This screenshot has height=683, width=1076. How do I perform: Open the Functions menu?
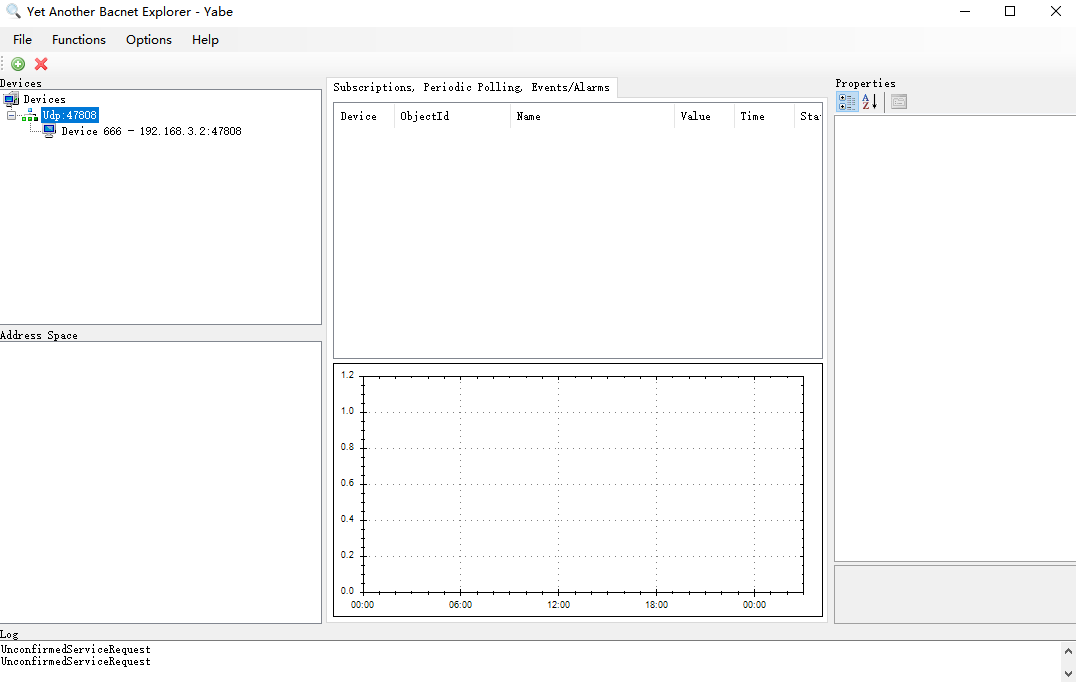(79, 40)
